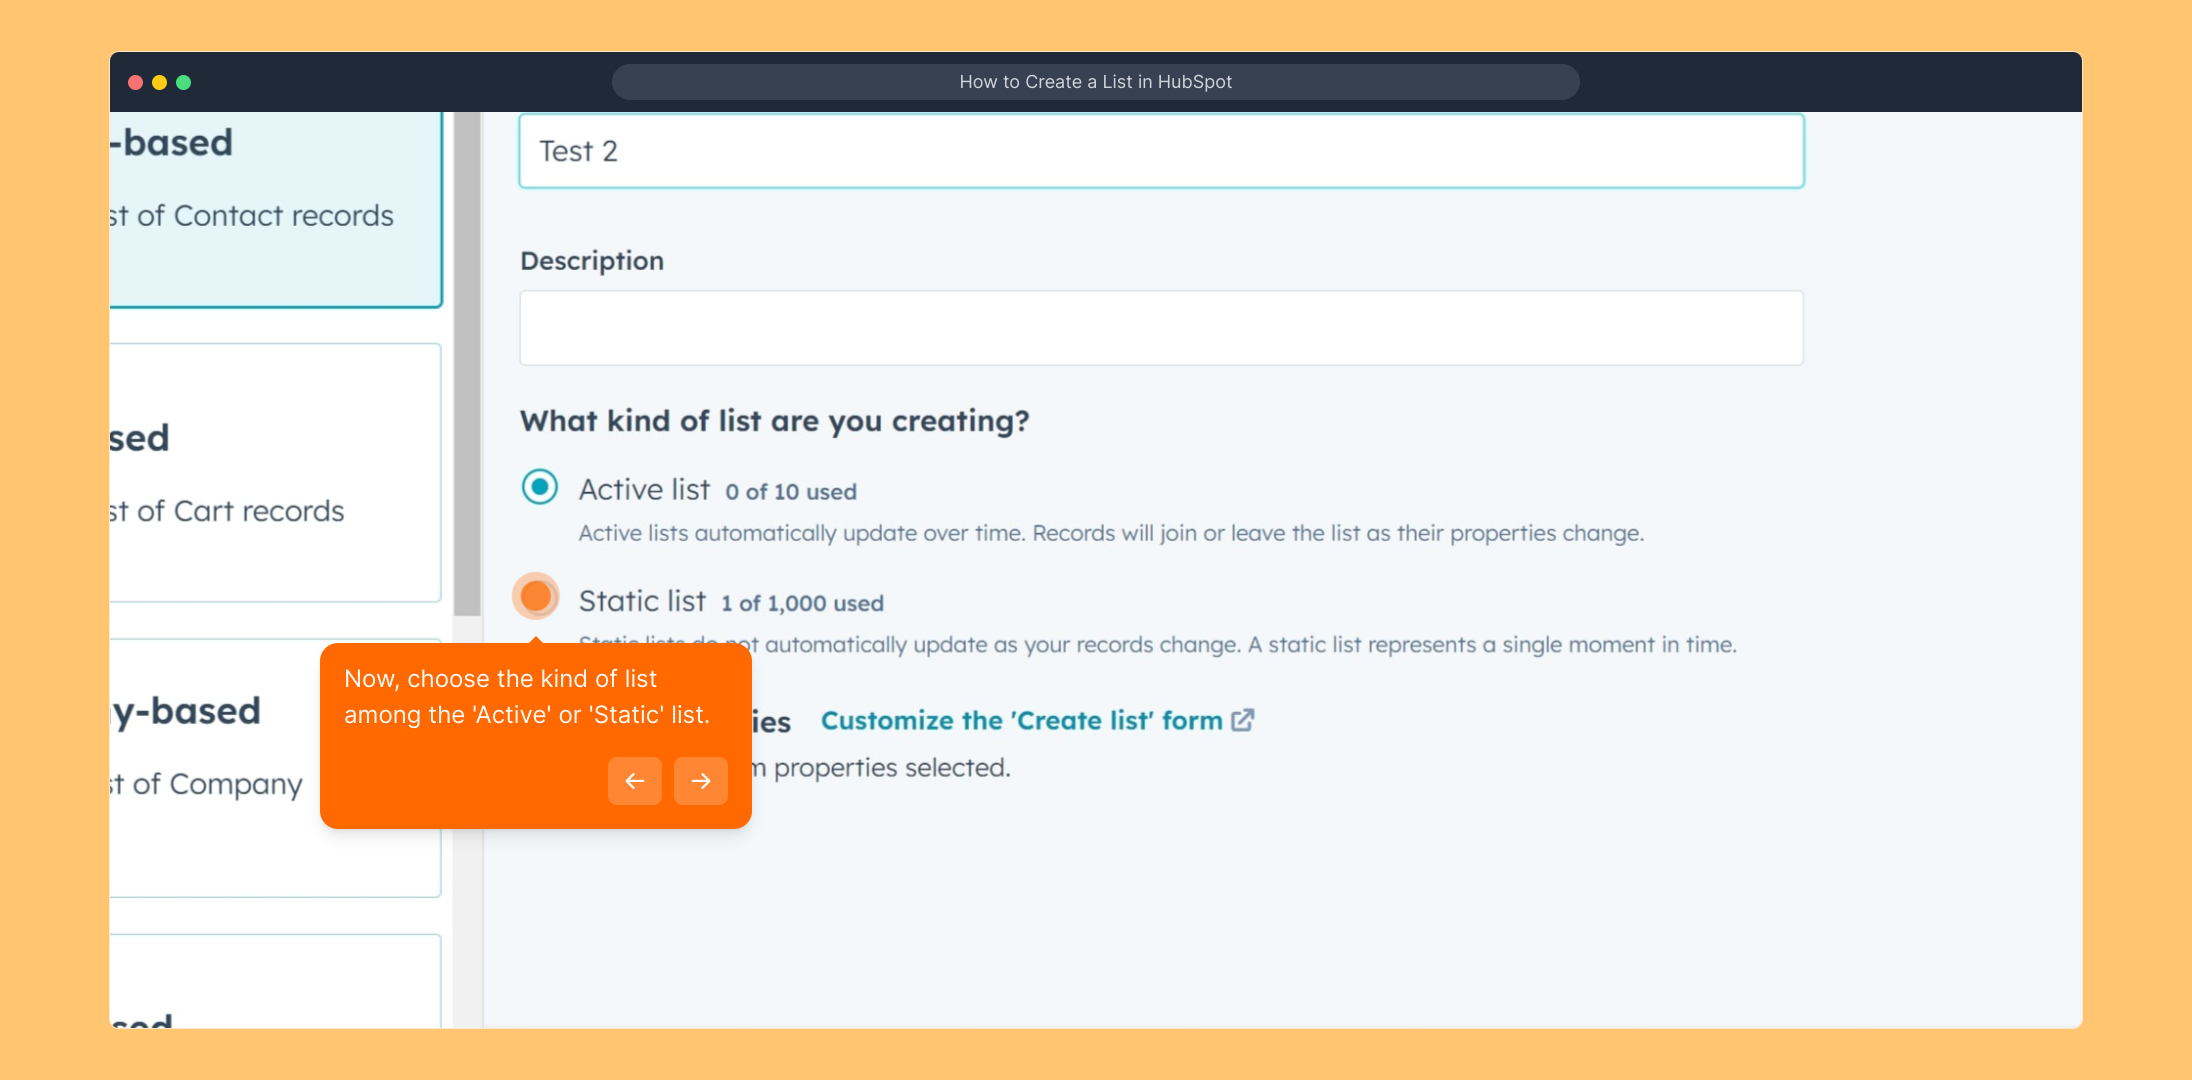
Task: Click the yellow minimize dot
Action: pos(159,82)
